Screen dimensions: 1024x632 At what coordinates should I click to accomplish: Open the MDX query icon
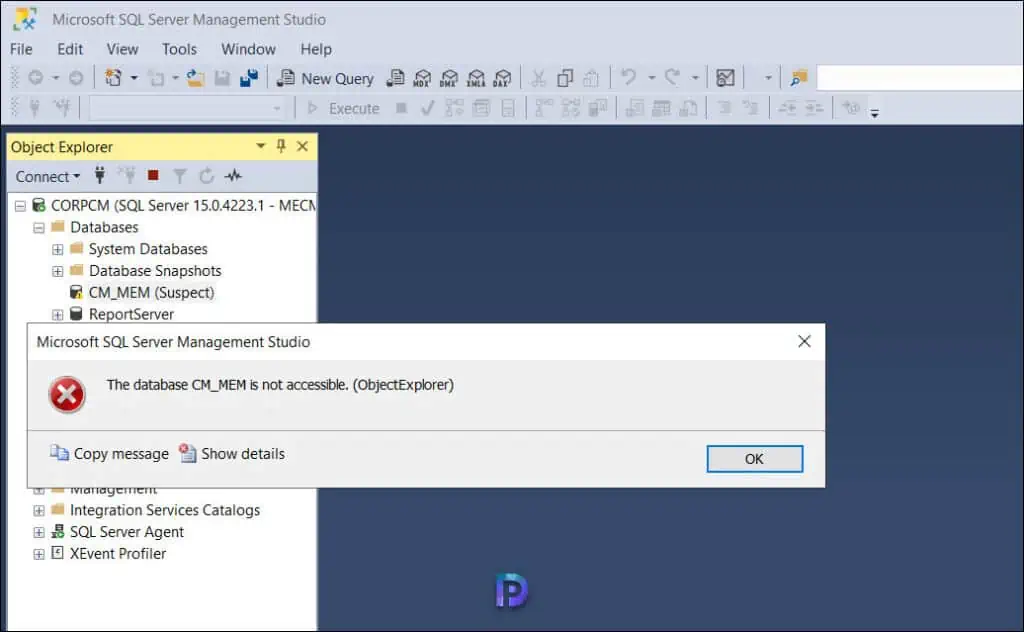pos(422,78)
